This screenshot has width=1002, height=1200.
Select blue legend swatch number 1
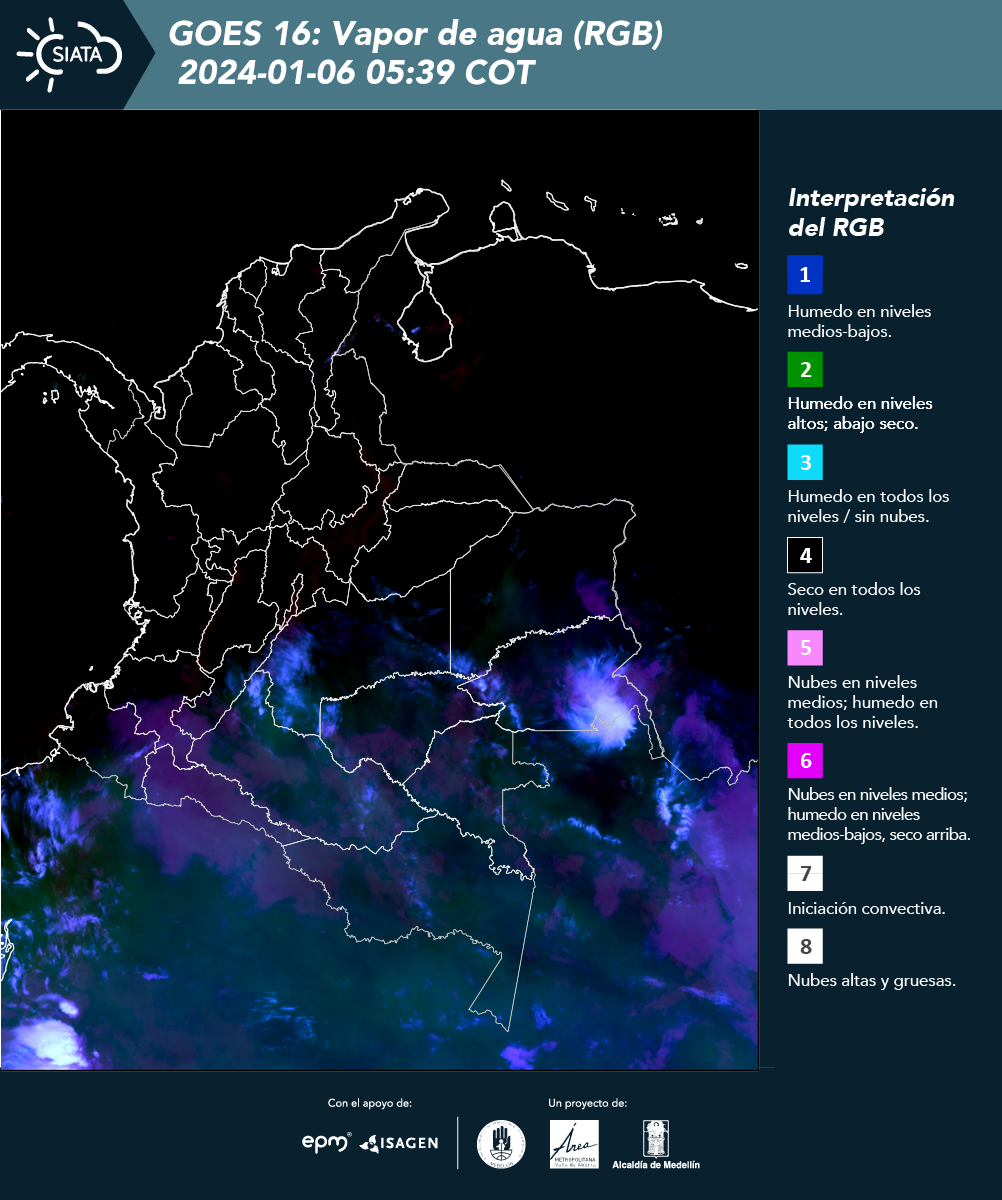pyautogui.click(x=805, y=275)
